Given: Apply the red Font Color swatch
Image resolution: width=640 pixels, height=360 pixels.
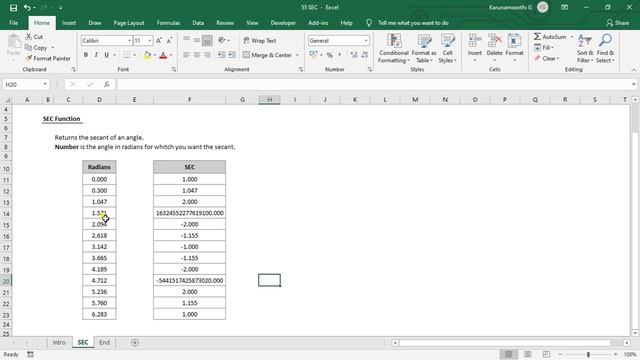Looking at the screenshot, I should pos(163,55).
